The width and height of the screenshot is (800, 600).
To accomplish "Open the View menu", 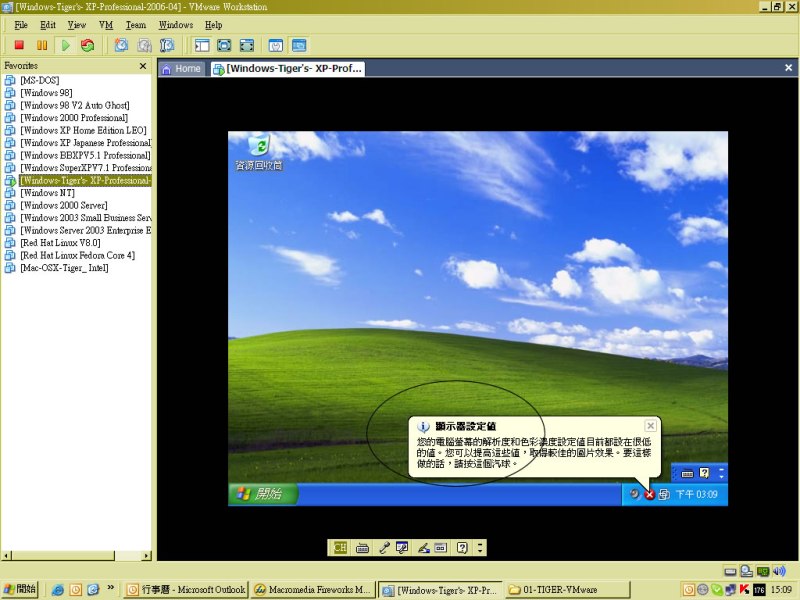I will point(77,25).
